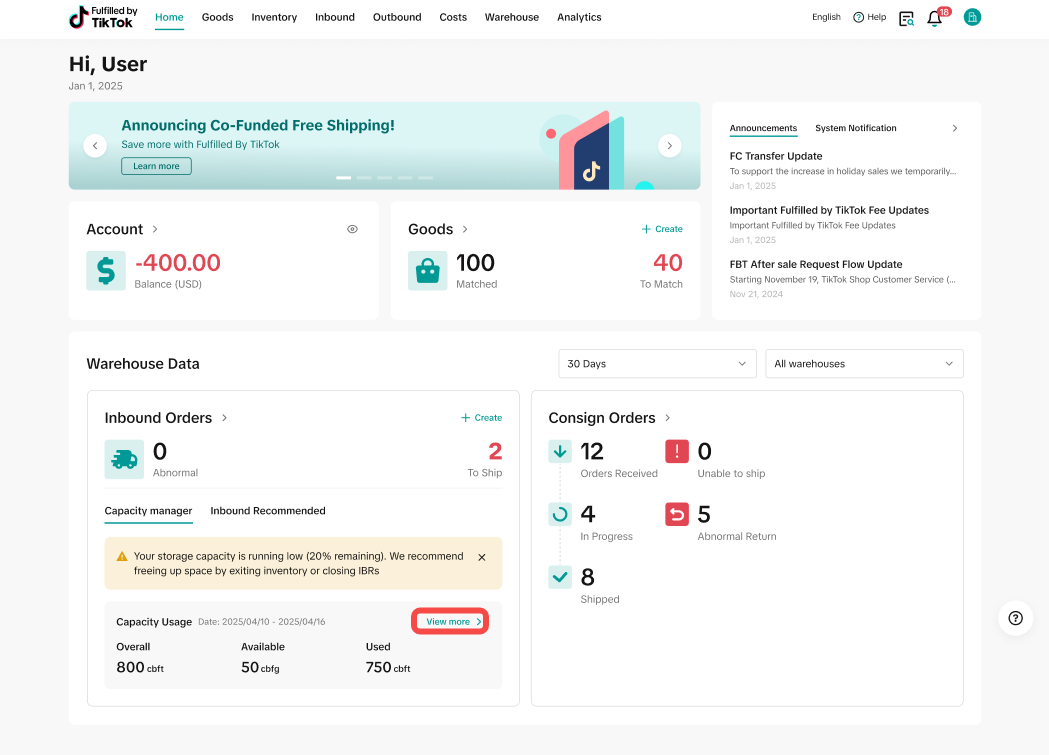Click the floating help question mark button
The image size is (1049, 755).
[1015, 618]
